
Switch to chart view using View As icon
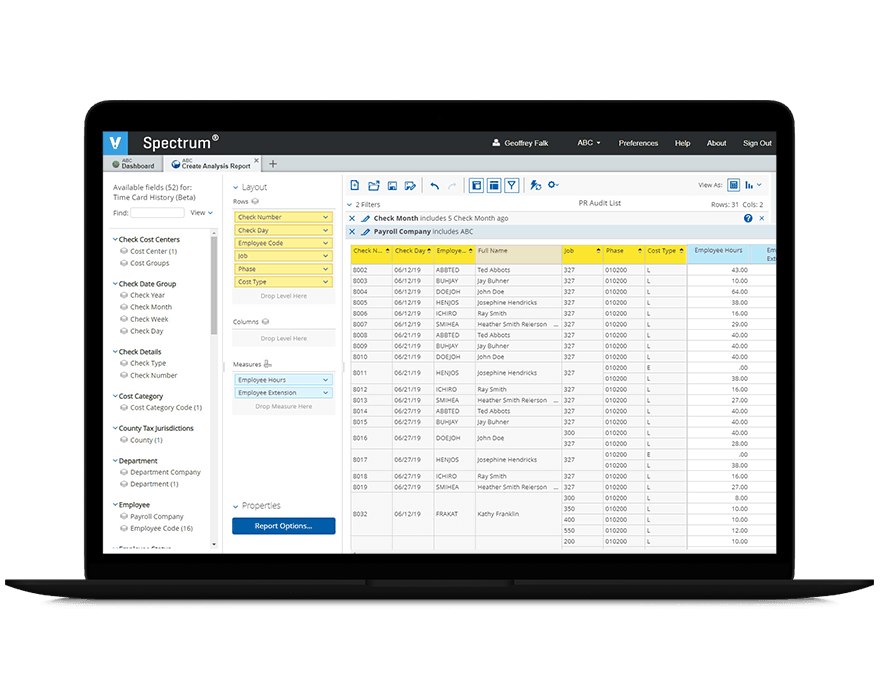pos(749,185)
